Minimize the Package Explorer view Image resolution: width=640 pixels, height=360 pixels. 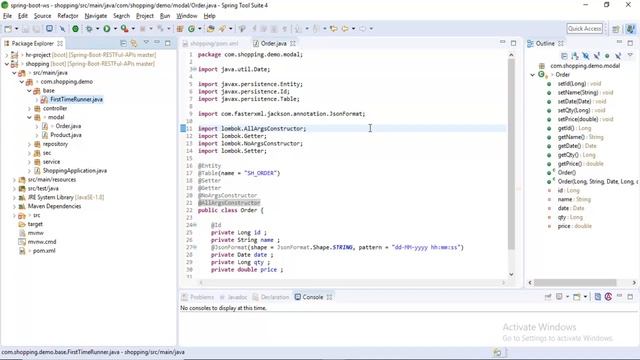pyautogui.click(x=157, y=42)
